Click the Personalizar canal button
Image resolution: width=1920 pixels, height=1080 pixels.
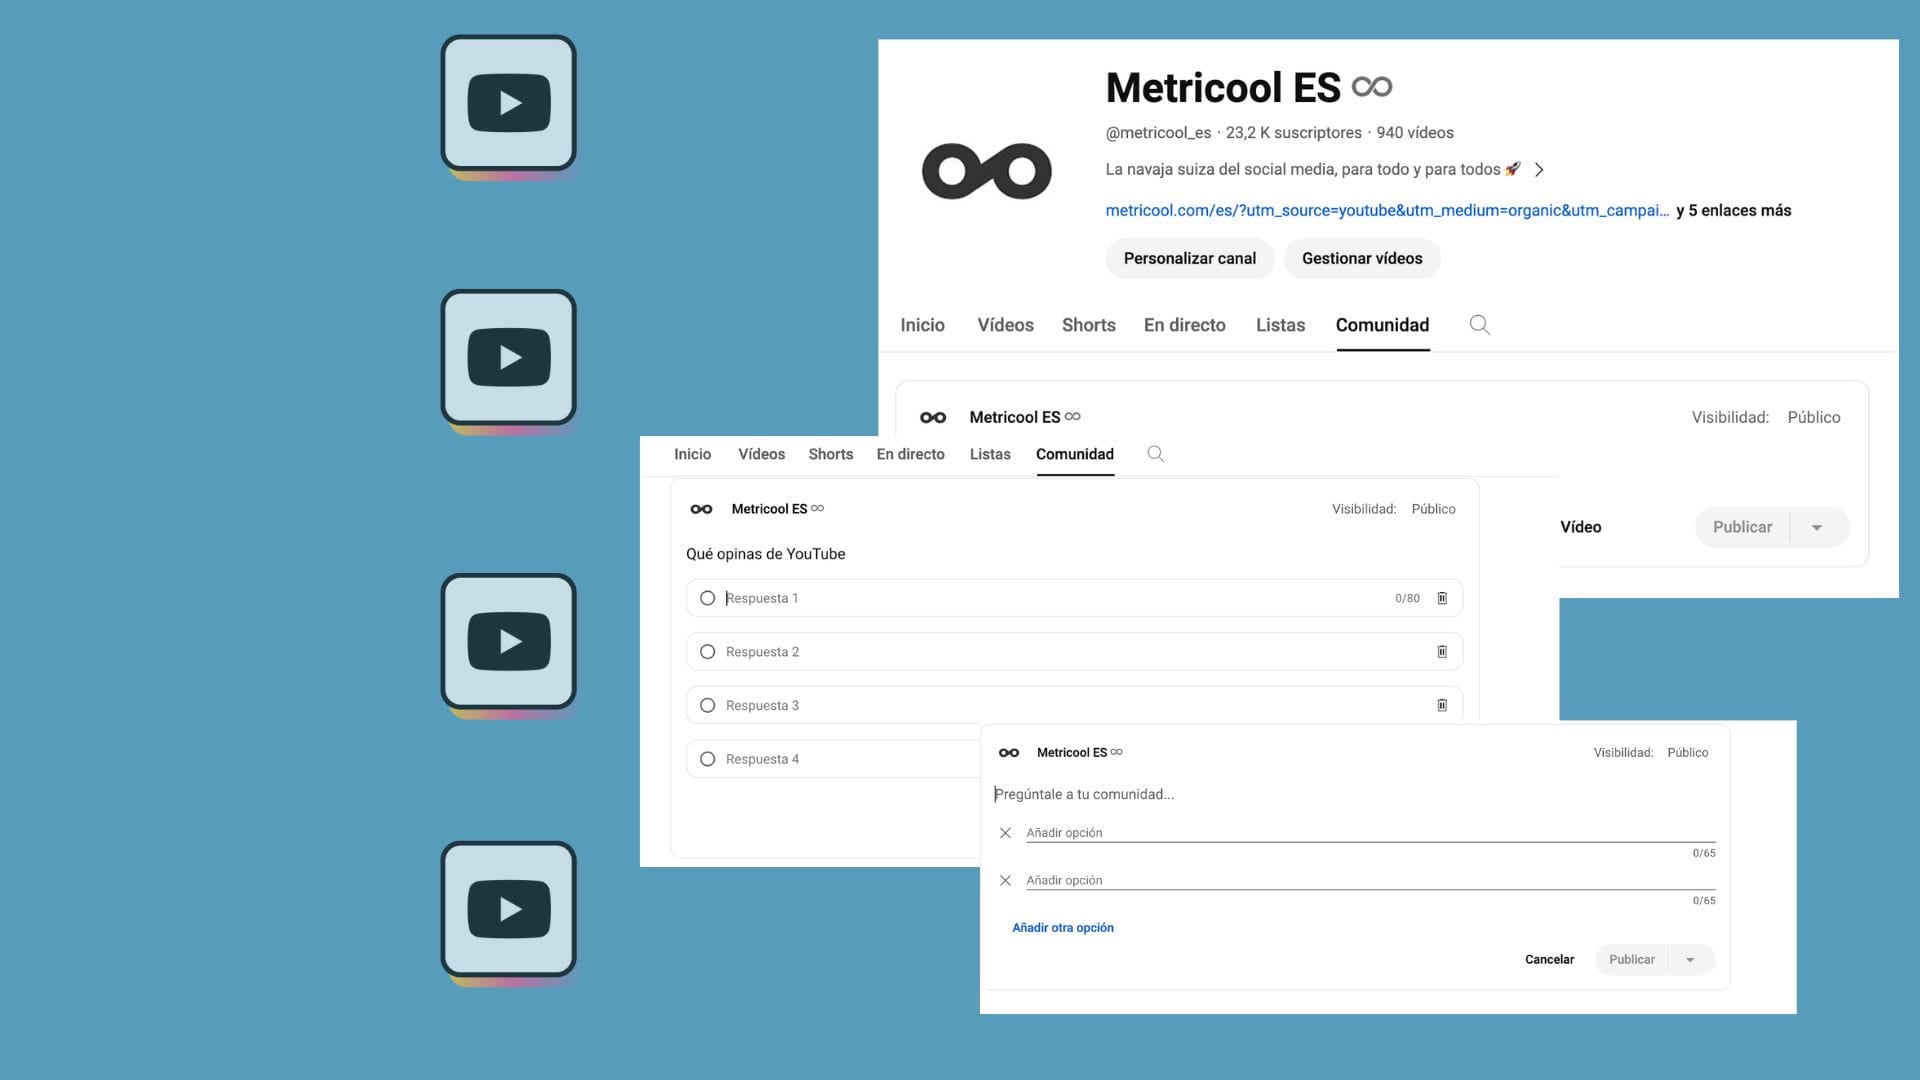point(1189,258)
